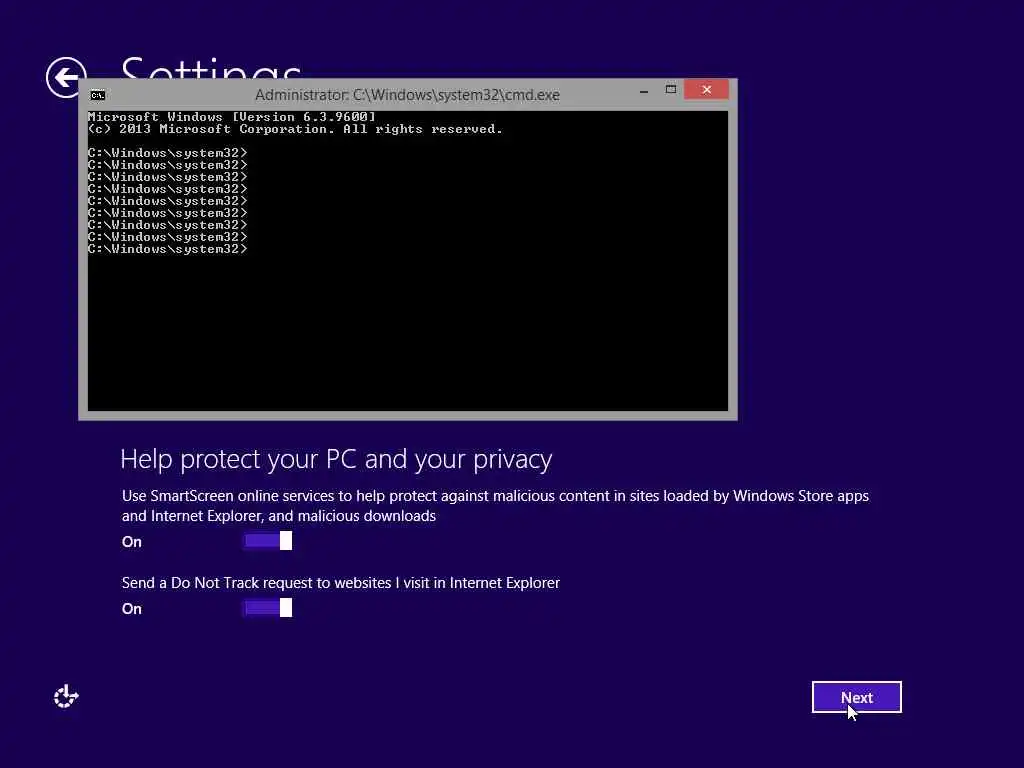Click the 'Send a Do Not Track request' text
This screenshot has width=1024, height=768.
341,583
